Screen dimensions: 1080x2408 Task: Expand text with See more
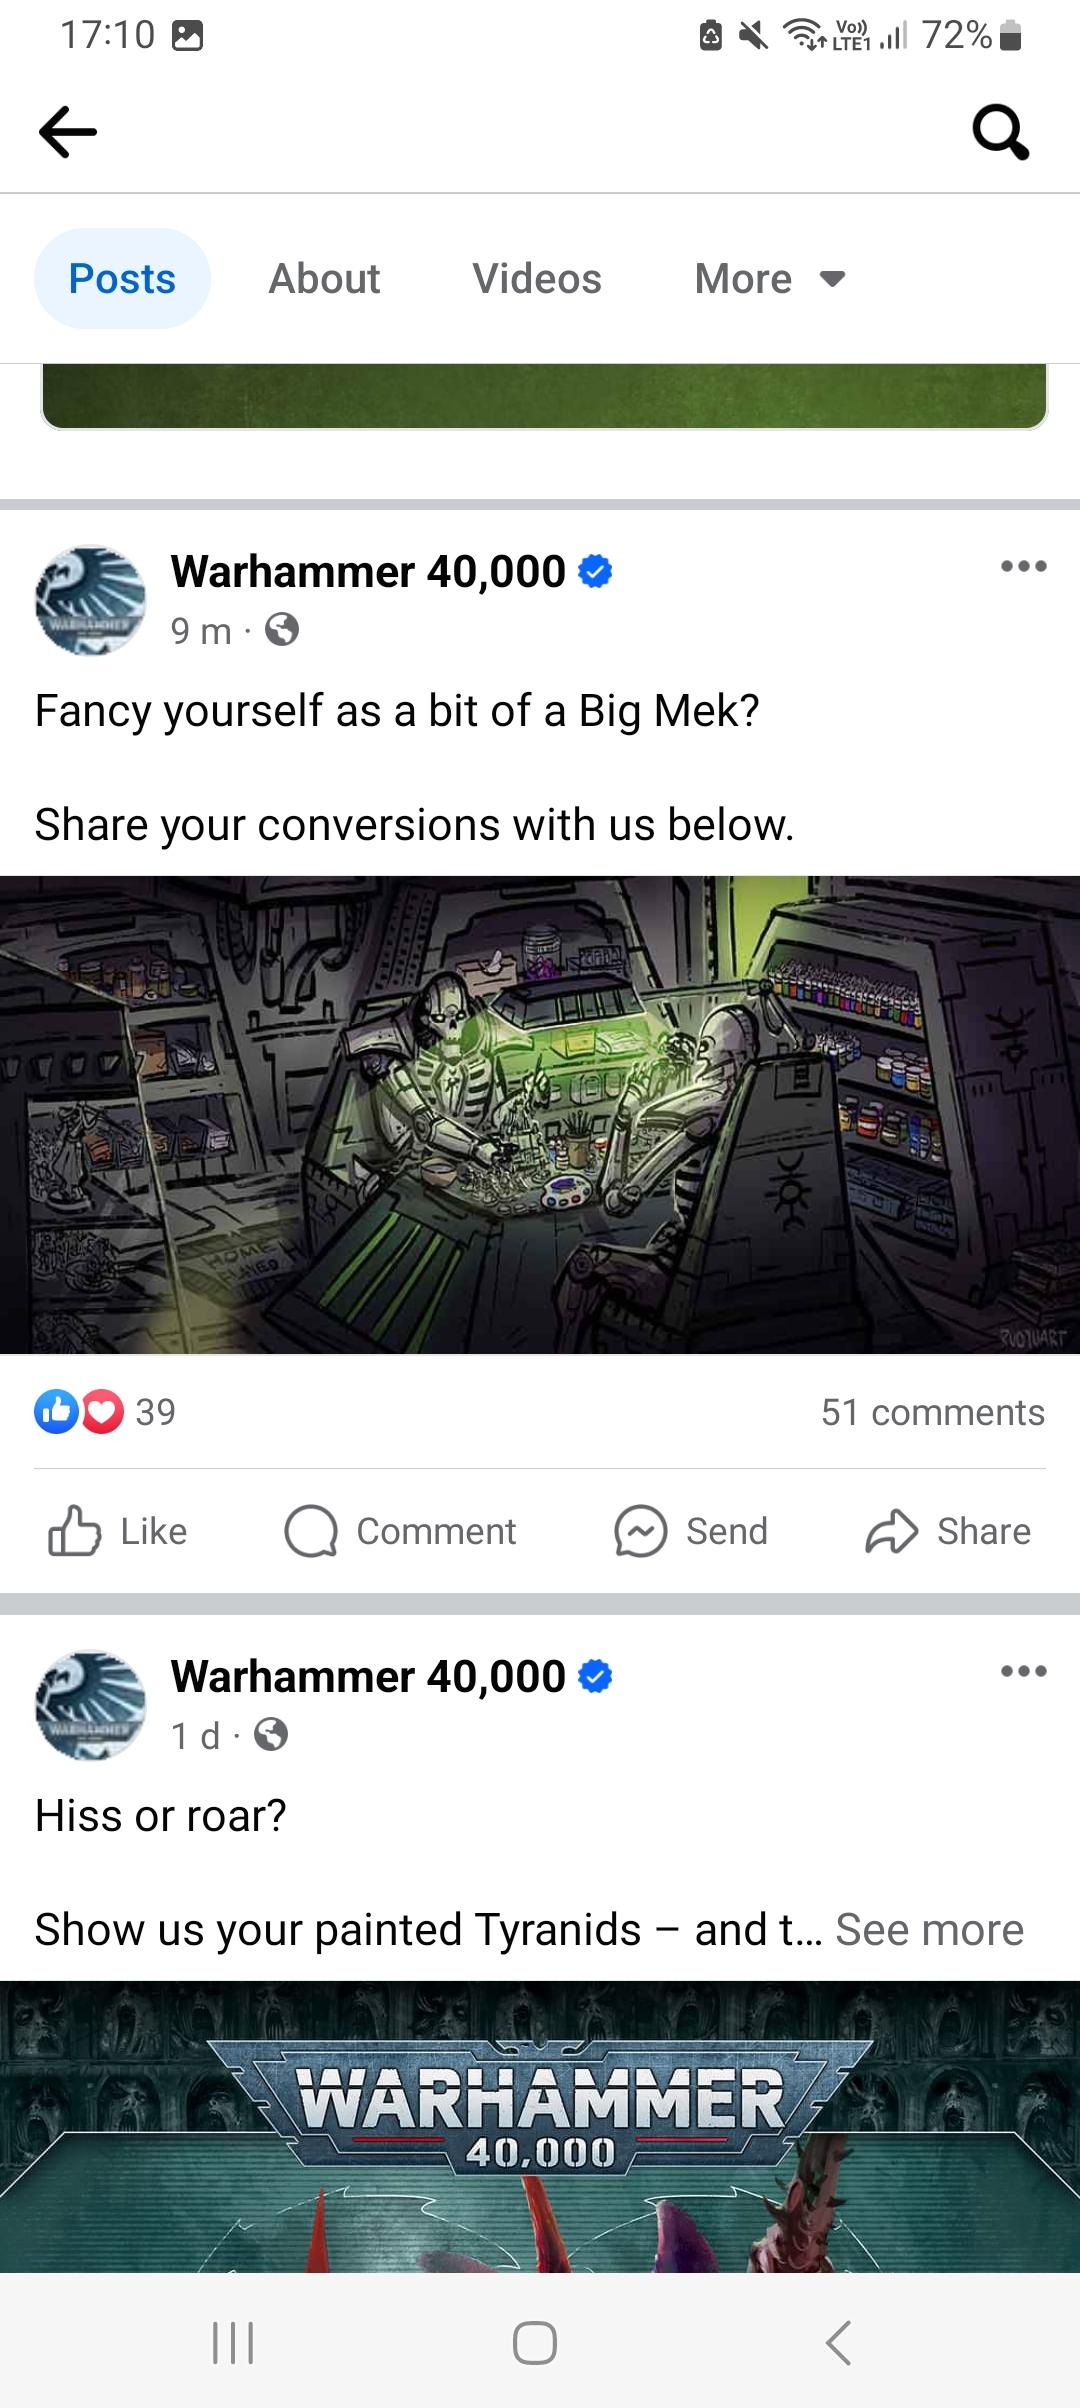point(929,1929)
